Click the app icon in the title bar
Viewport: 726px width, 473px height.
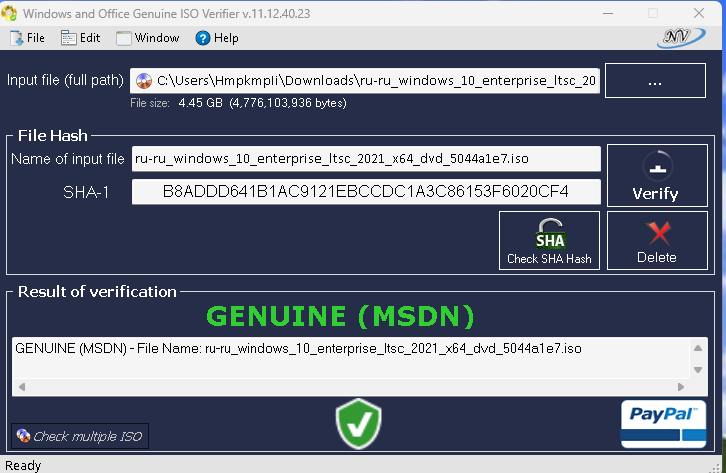pos(9,13)
